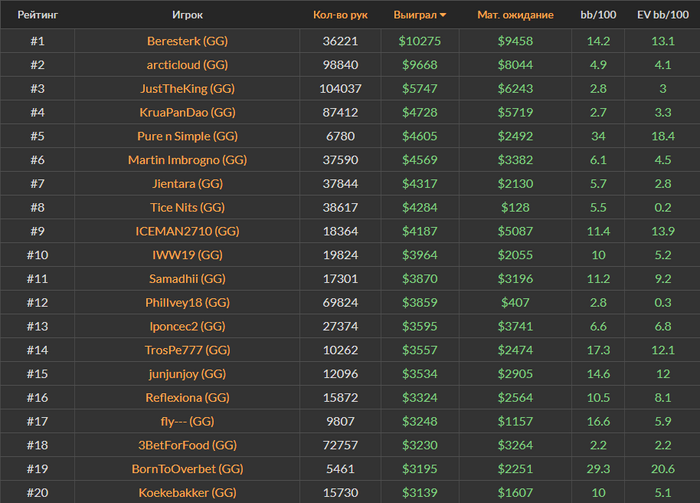The image size is (700, 503).
Task: Open TrosPe777 (GG) player profile
Action: coord(189,350)
